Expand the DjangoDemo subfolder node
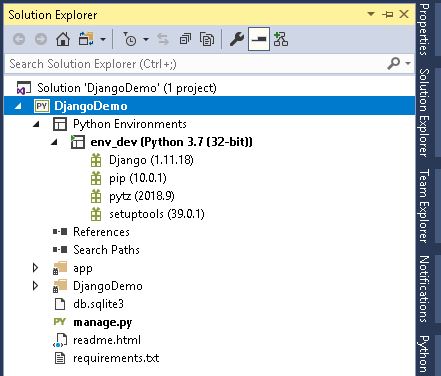 (x=35, y=286)
